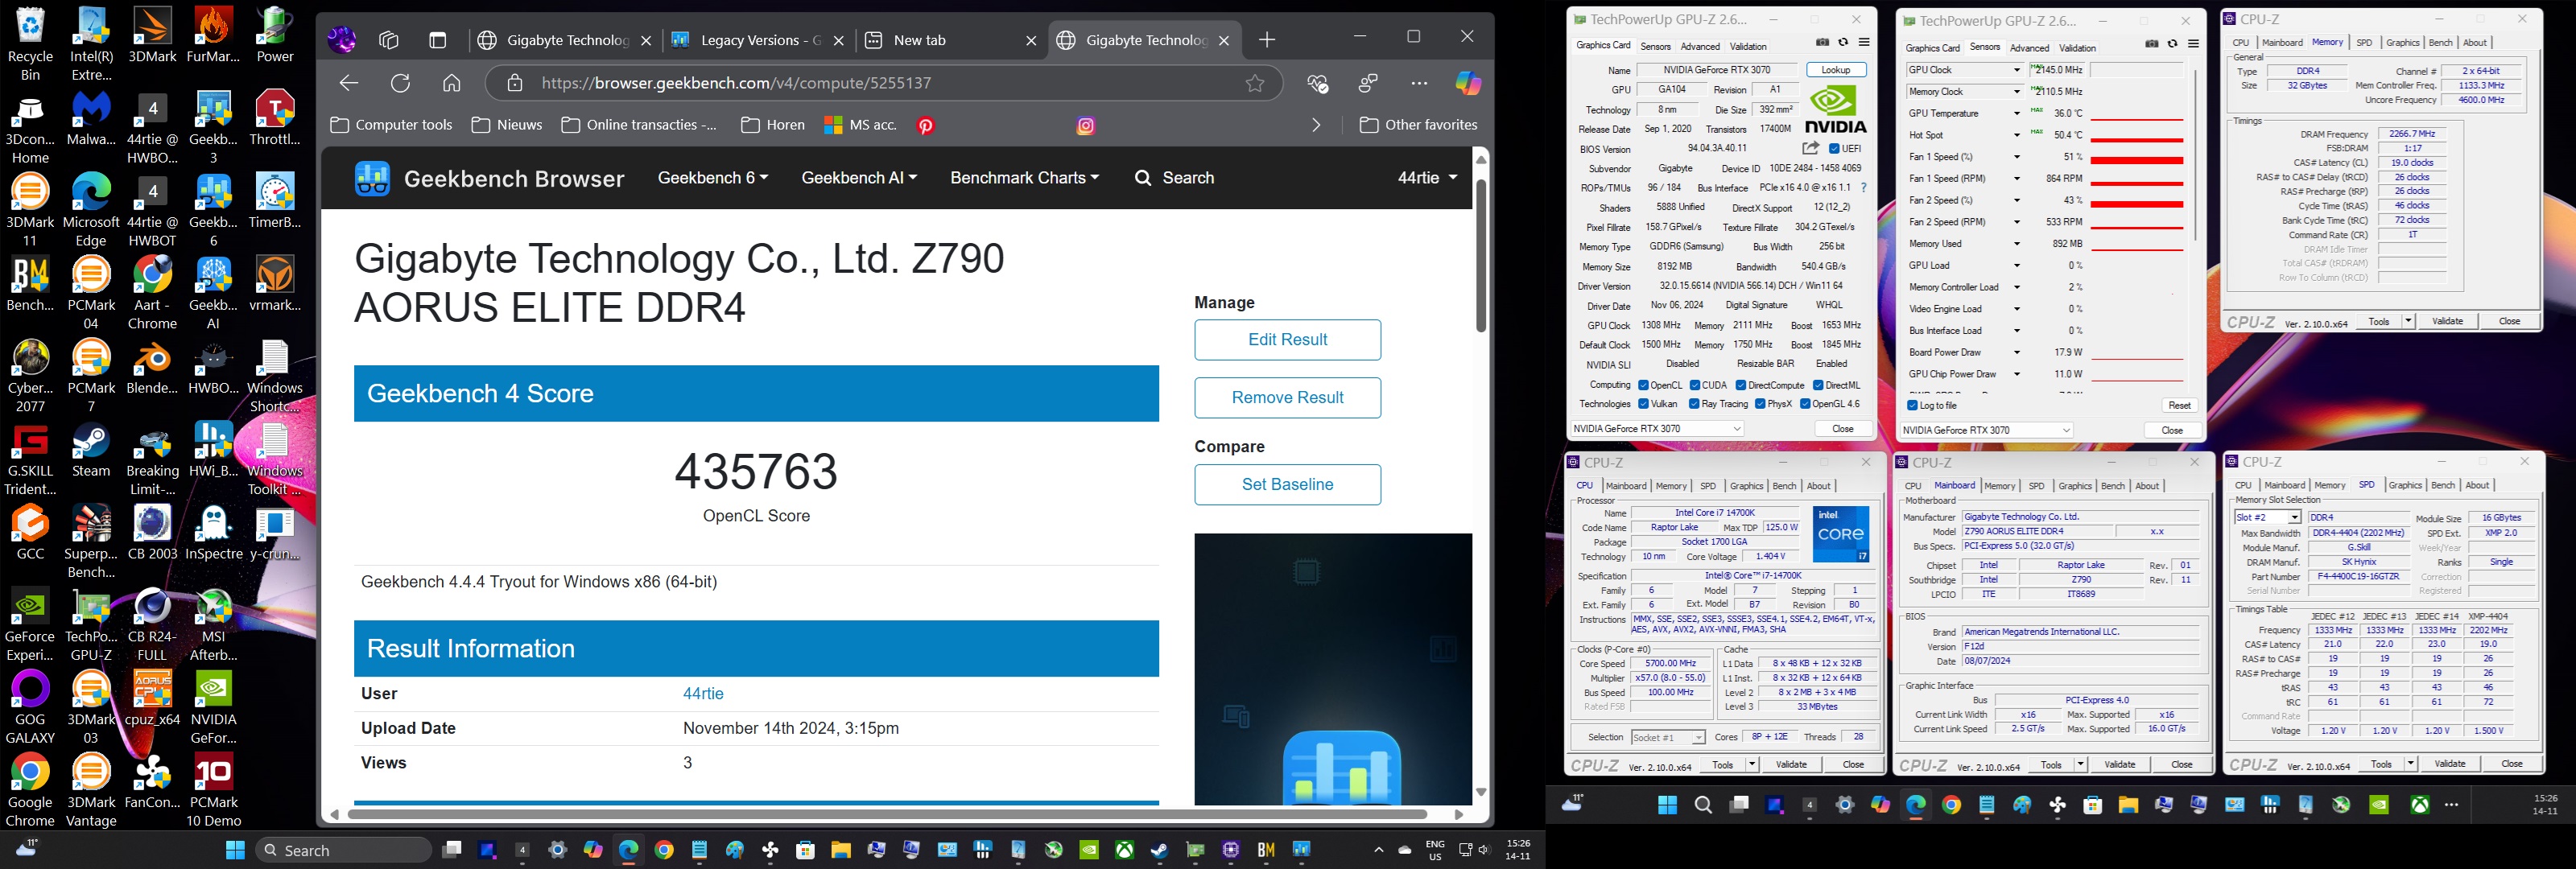Open the Instagram bookmark icon
The height and width of the screenshot is (869, 2576).
tap(1086, 125)
